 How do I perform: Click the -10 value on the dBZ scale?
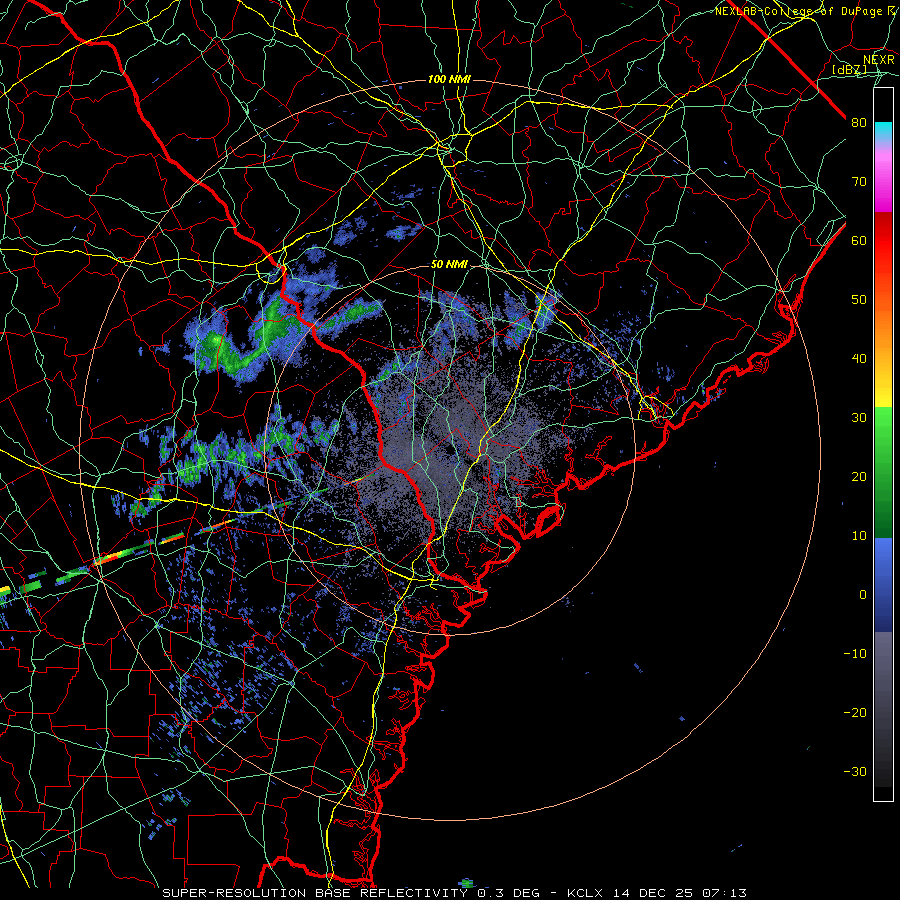[855, 654]
